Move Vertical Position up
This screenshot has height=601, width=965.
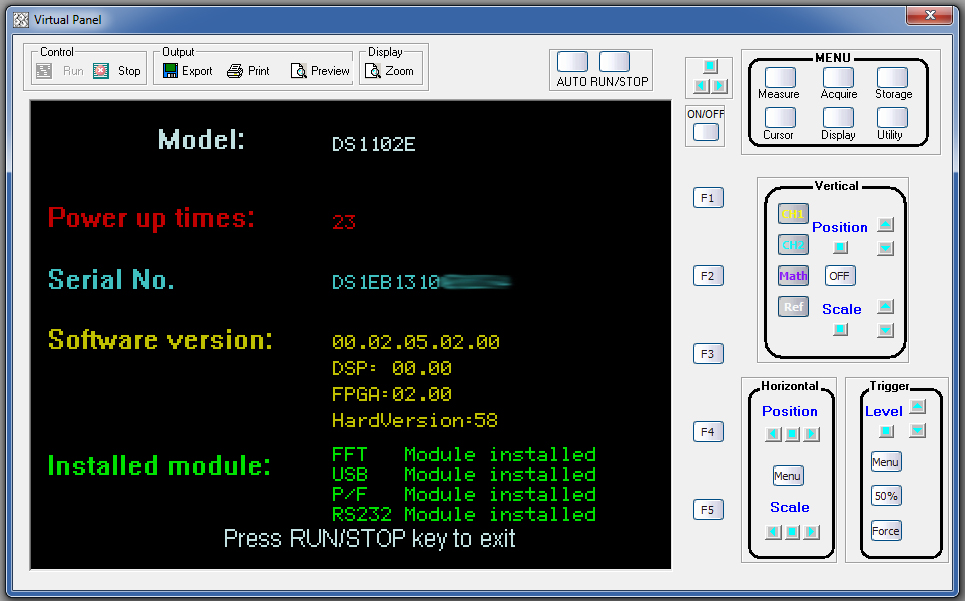[x=886, y=225]
